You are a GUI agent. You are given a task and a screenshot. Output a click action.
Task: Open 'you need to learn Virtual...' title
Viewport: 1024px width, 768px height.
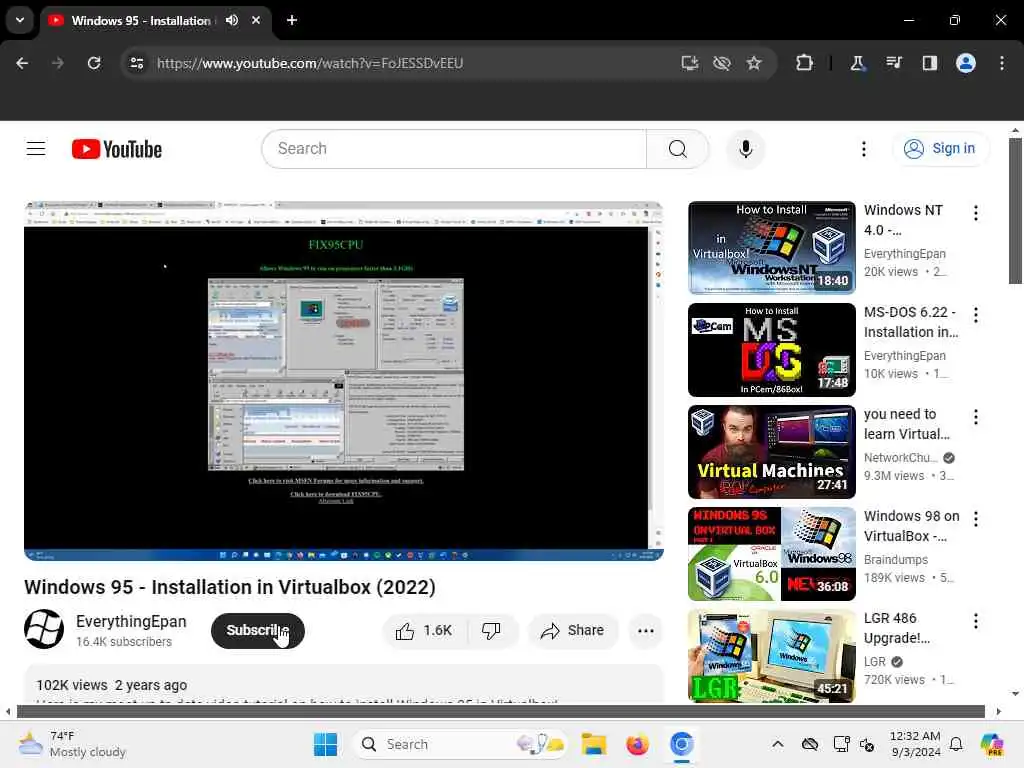(906, 424)
